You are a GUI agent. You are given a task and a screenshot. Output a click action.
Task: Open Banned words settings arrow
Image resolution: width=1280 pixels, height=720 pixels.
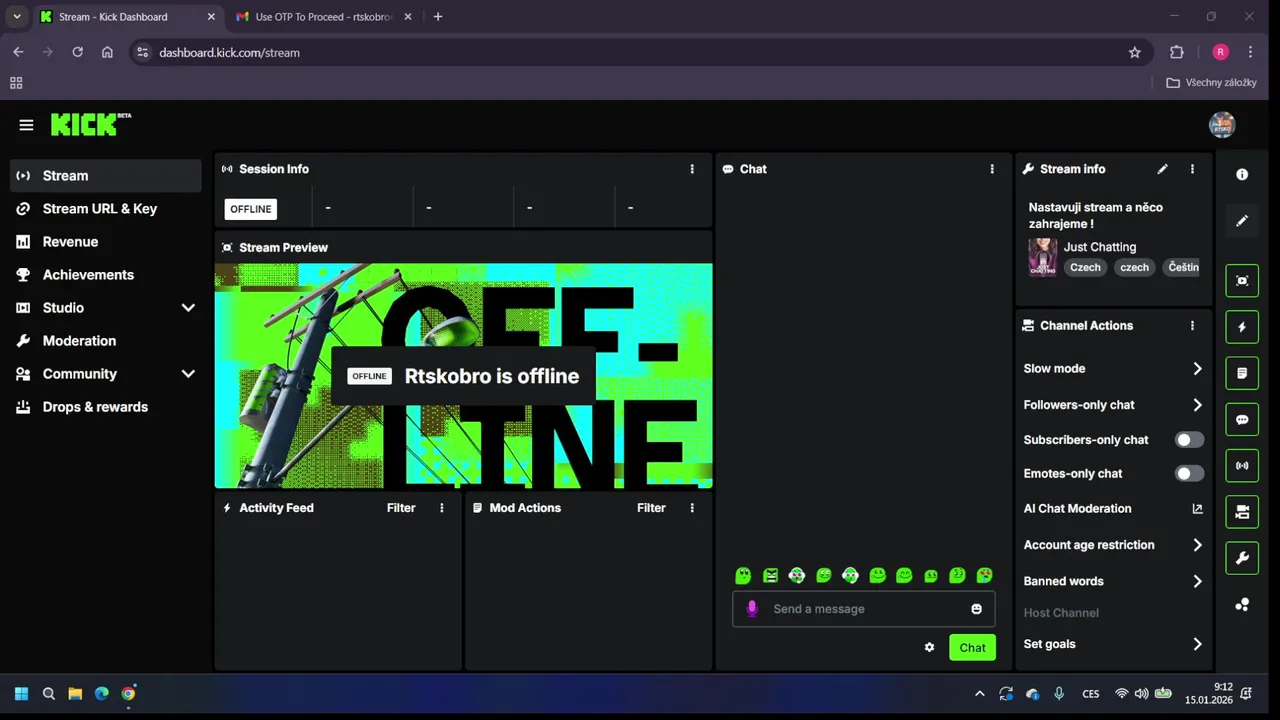(1197, 581)
